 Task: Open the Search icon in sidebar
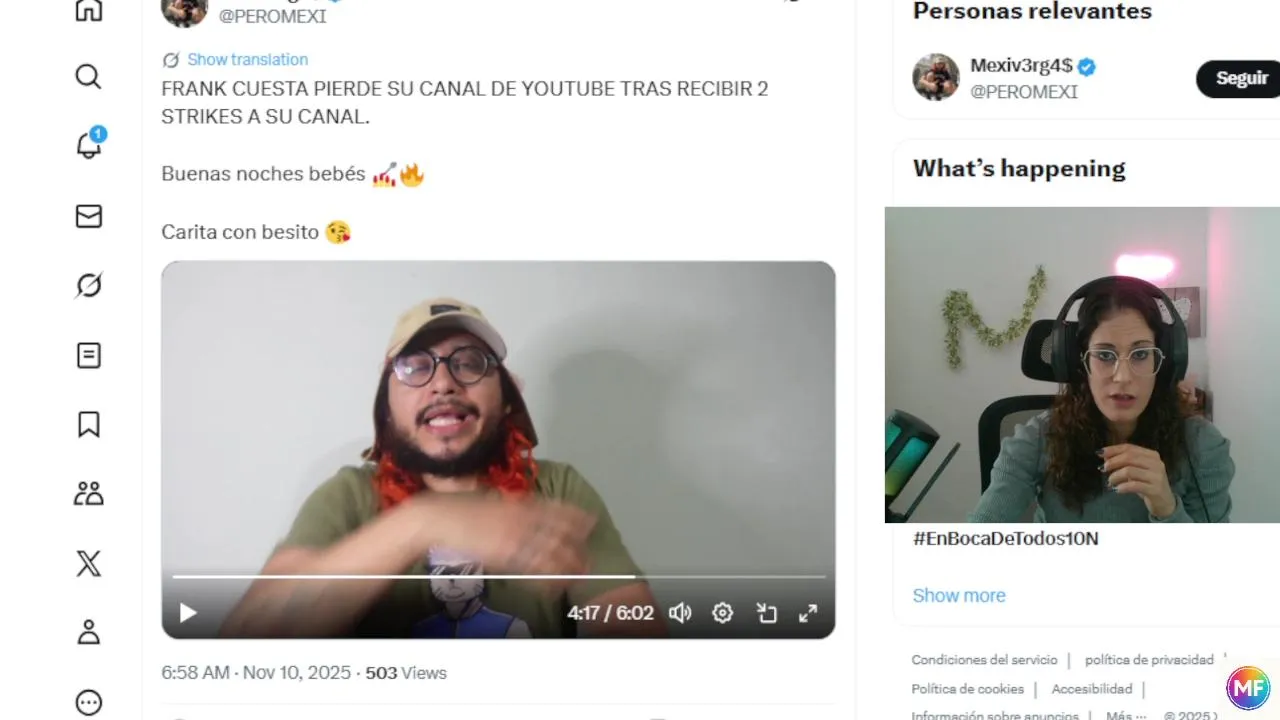88,77
